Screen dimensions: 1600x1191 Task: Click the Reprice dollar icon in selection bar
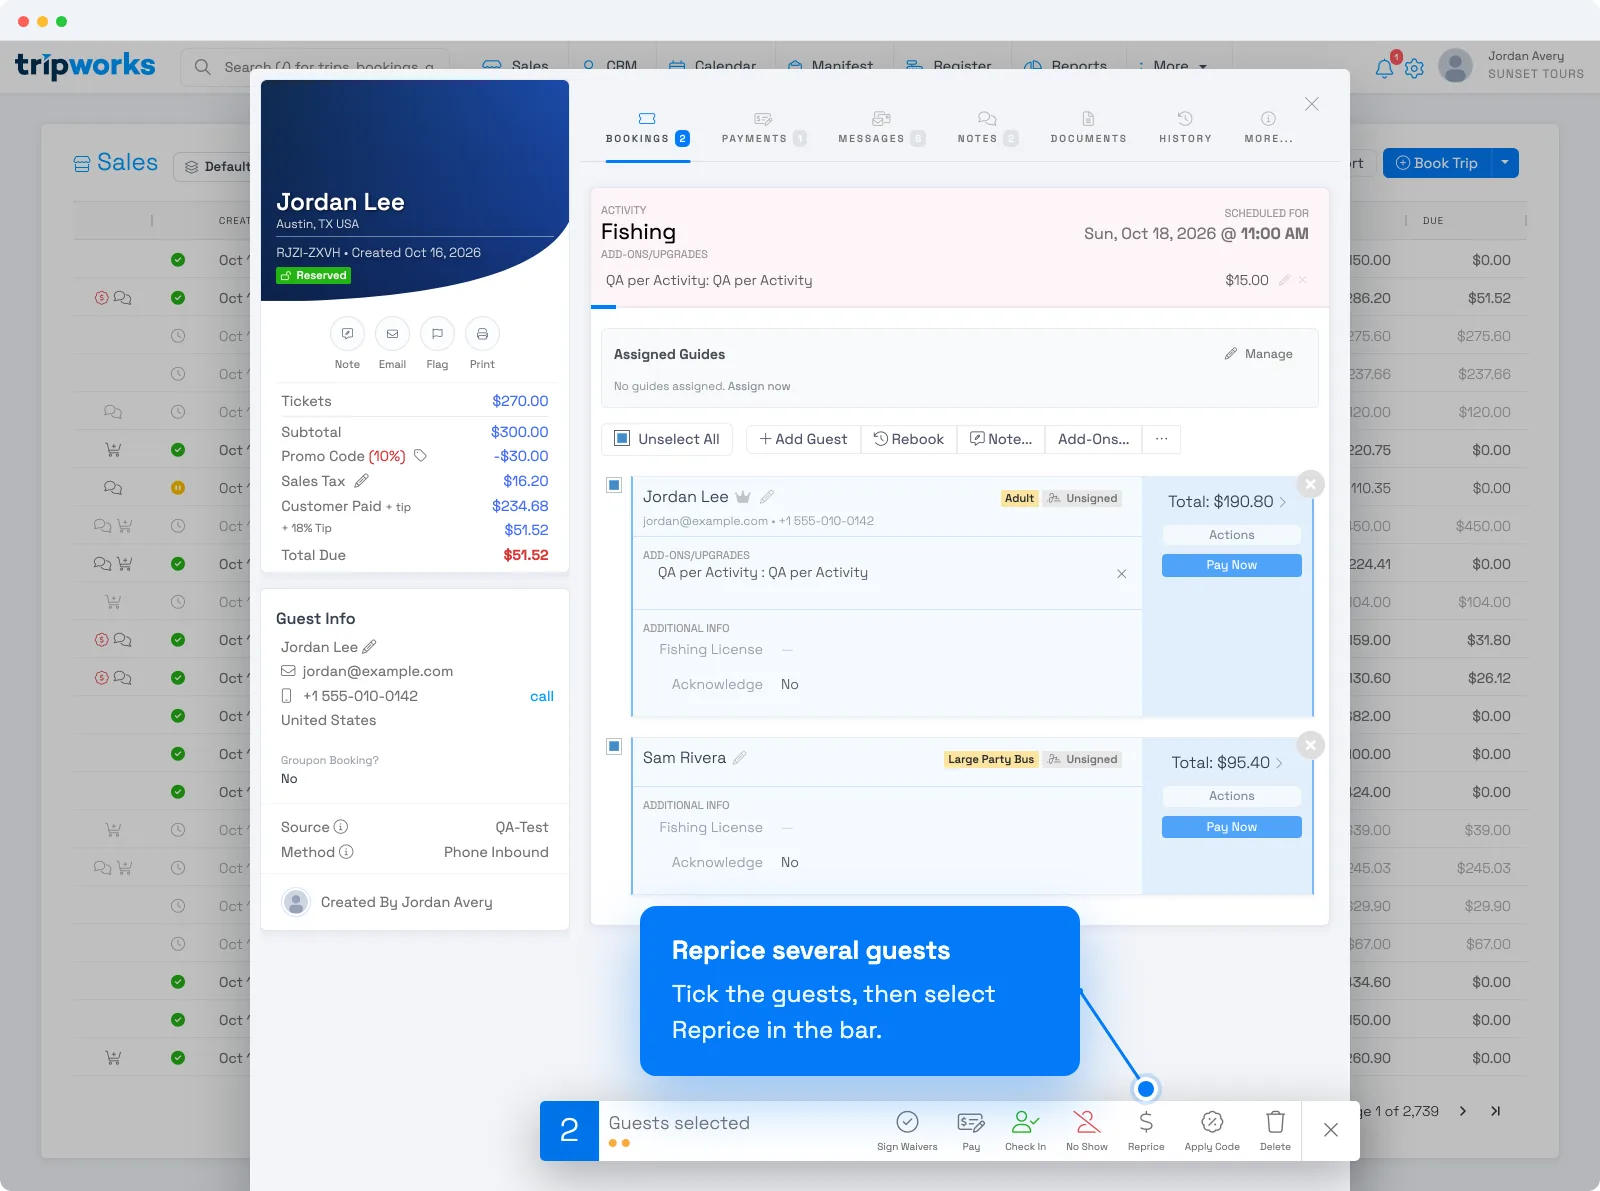1146,1122
